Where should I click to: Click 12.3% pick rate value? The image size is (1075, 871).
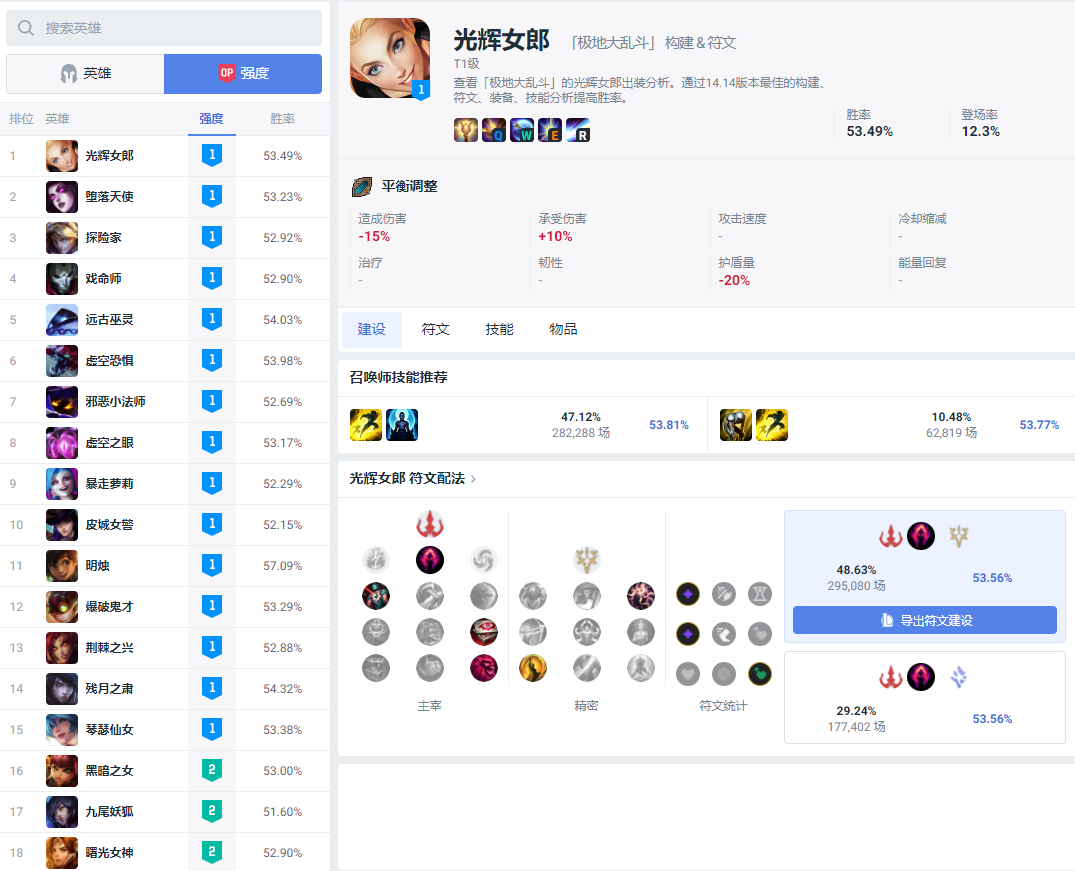click(x=980, y=132)
